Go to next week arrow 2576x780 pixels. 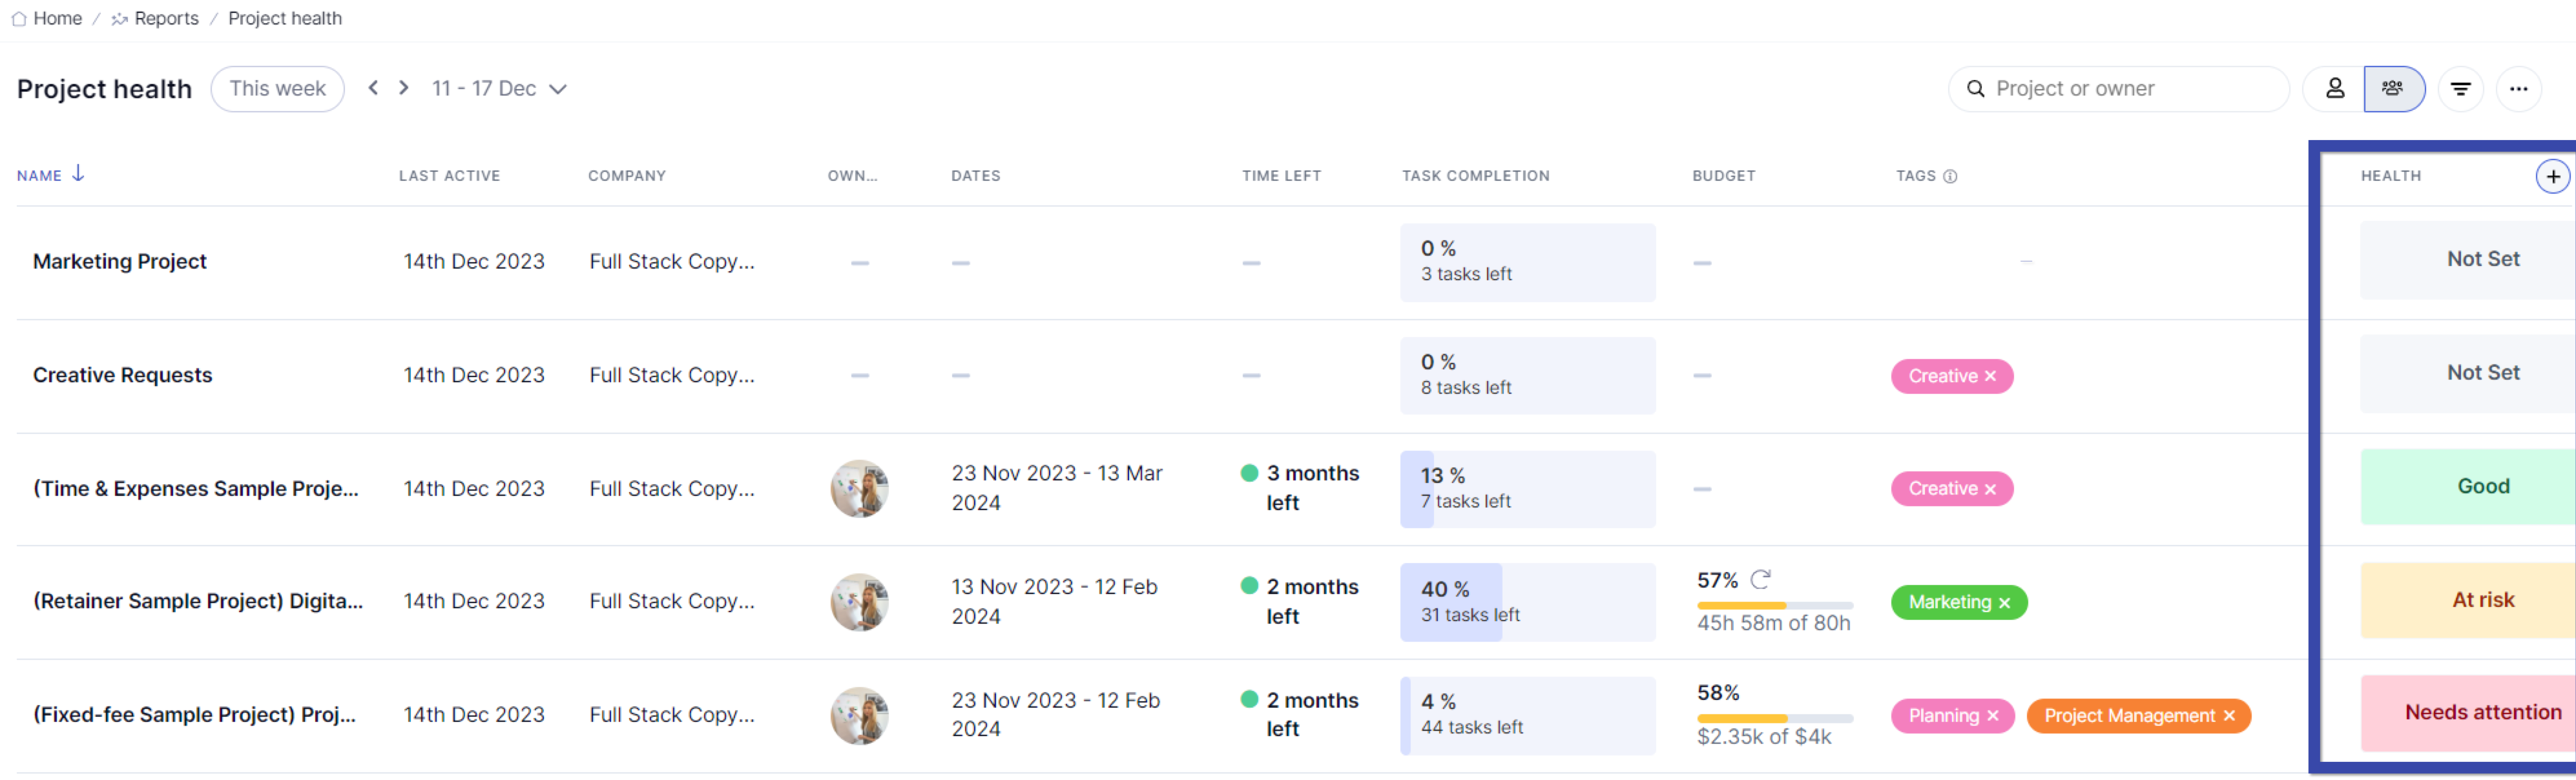tap(404, 88)
